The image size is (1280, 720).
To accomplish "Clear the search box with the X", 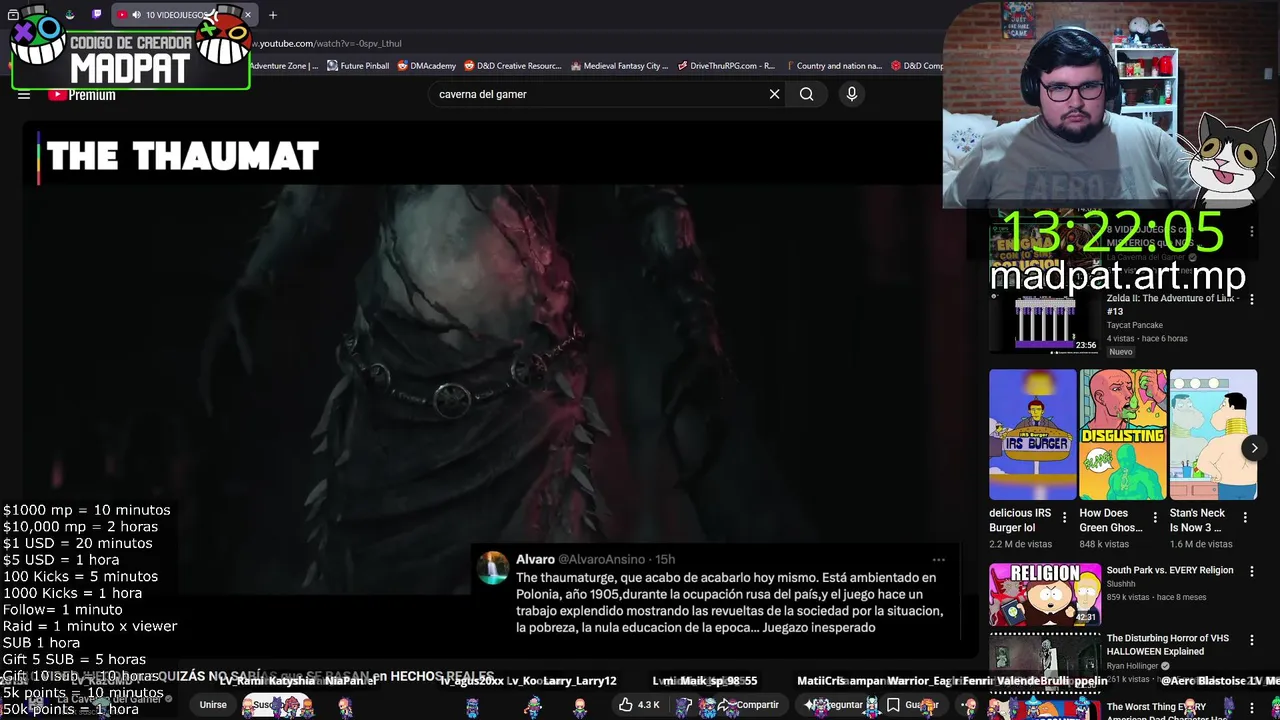I will tap(774, 94).
